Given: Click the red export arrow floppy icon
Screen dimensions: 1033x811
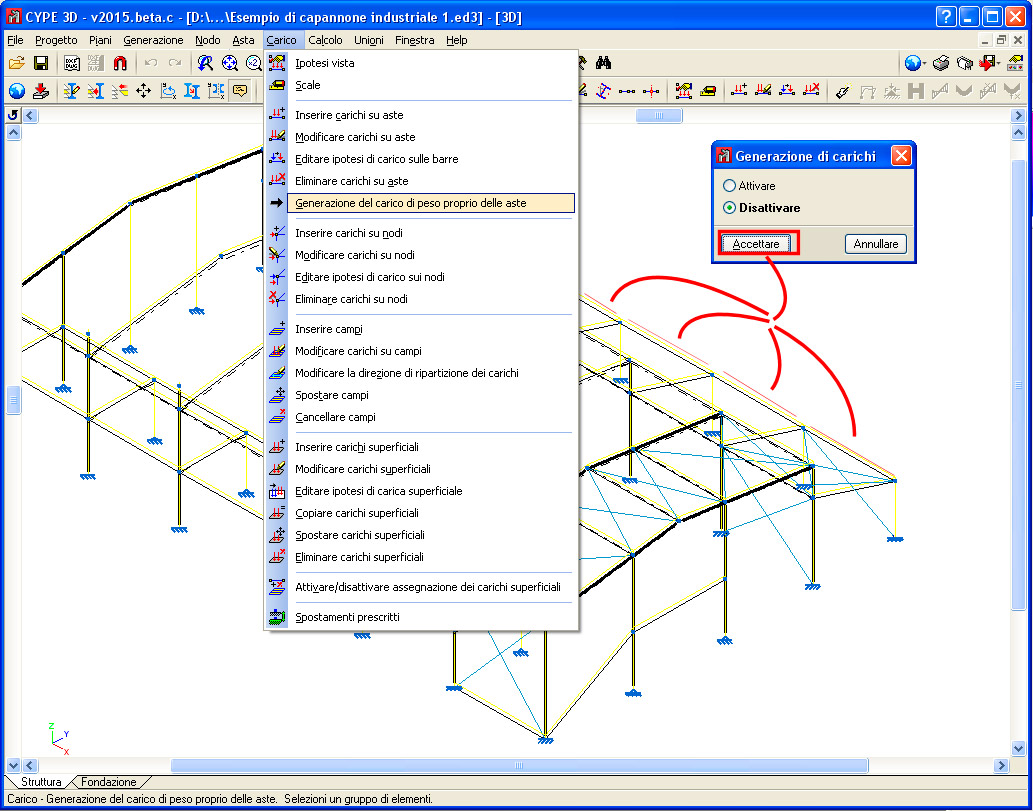Looking at the screenshot, I should click(x=986, y=63).
